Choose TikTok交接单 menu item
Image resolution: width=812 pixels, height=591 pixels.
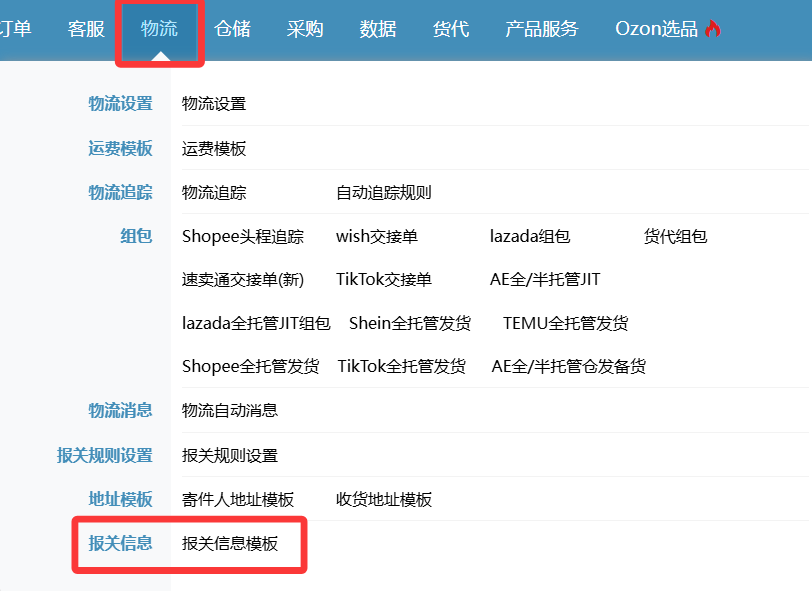click(384, 280)
